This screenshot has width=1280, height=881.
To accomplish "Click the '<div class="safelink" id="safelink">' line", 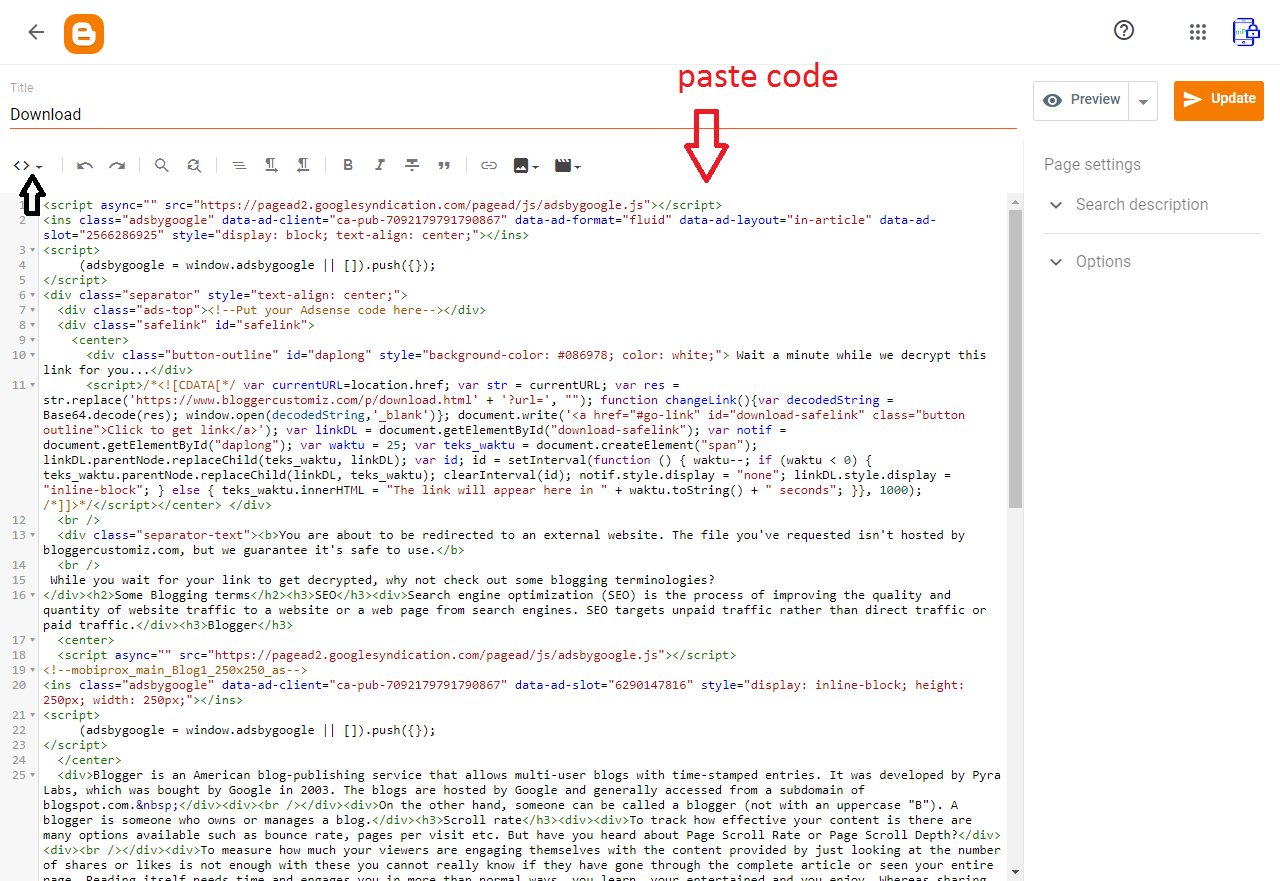I will click(x=186, y=325).
